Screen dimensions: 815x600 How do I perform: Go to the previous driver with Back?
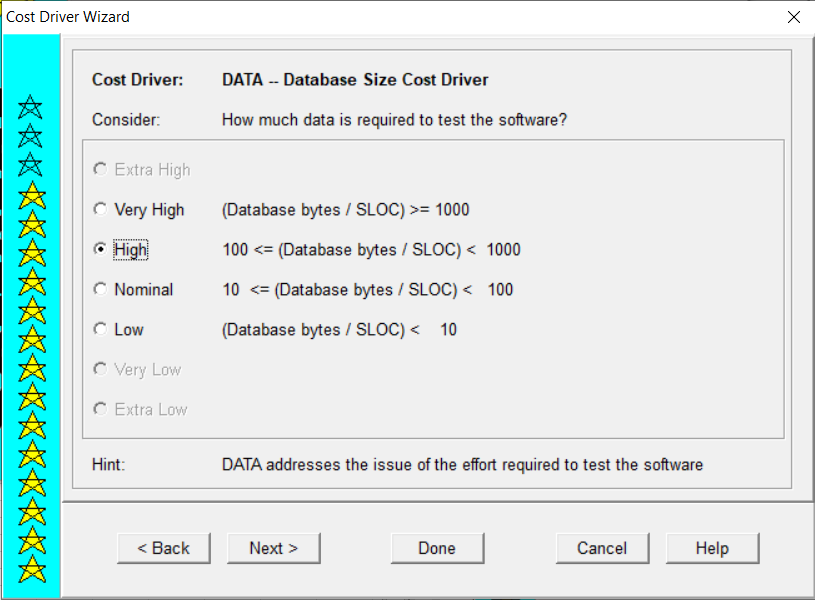(x=164, y=548)
